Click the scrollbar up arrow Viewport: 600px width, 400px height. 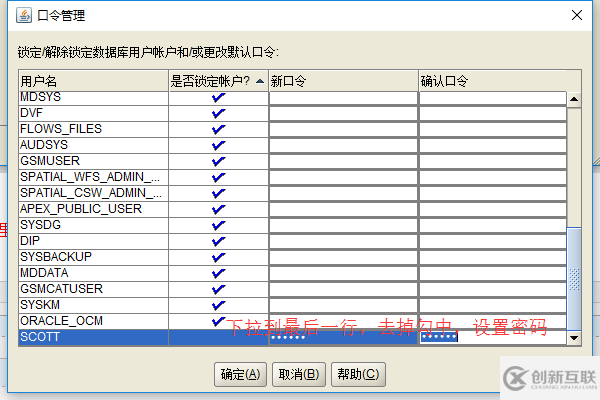(574, 100)
